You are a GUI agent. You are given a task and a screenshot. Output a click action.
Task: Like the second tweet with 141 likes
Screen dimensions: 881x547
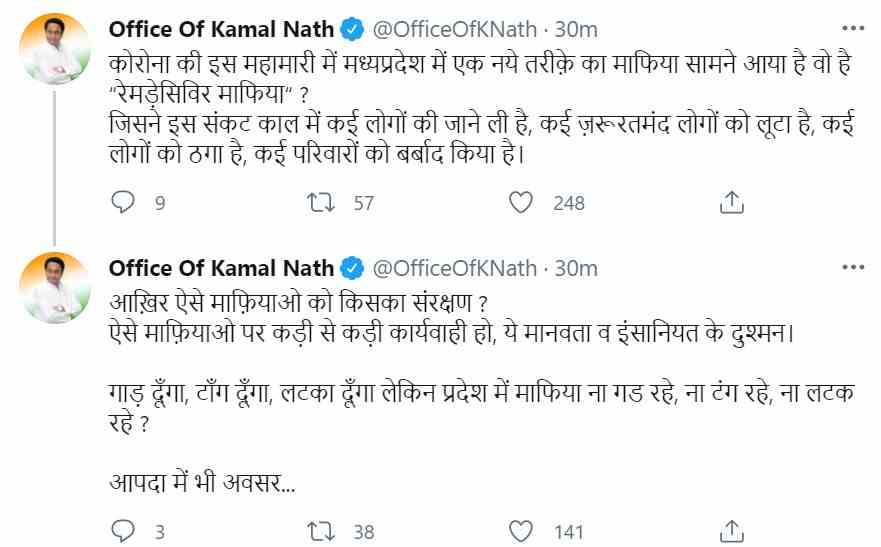[x=521, y=529]
